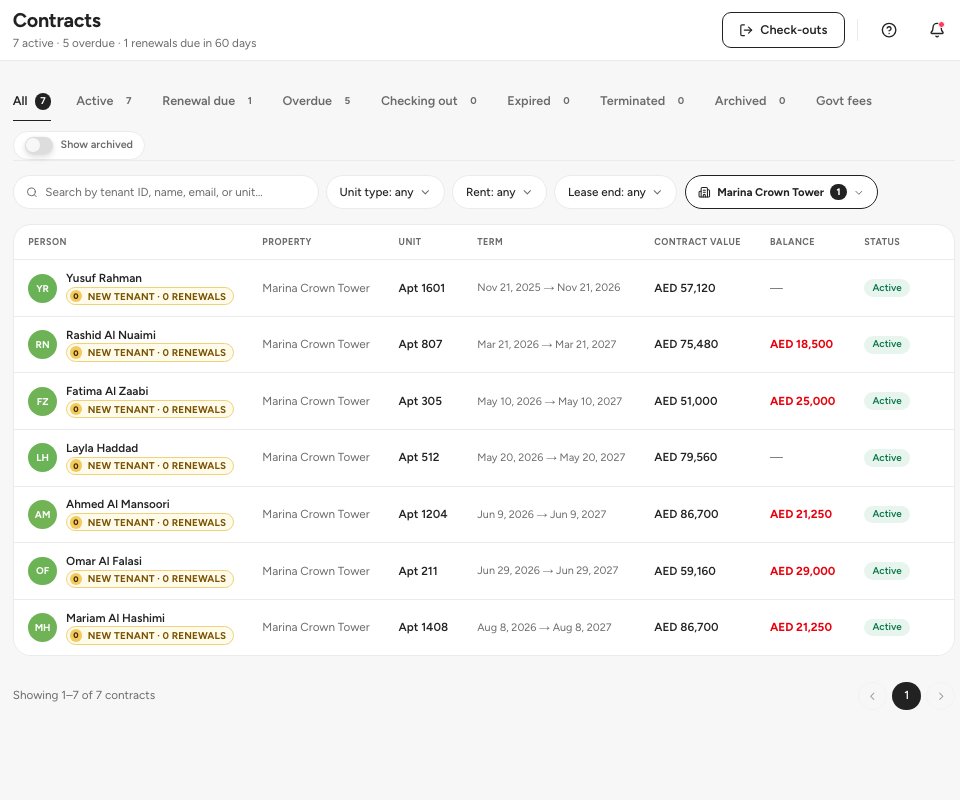Click Rashid Al Nuaimi's RN avatar
960x800 pixels.
point(42,345)
